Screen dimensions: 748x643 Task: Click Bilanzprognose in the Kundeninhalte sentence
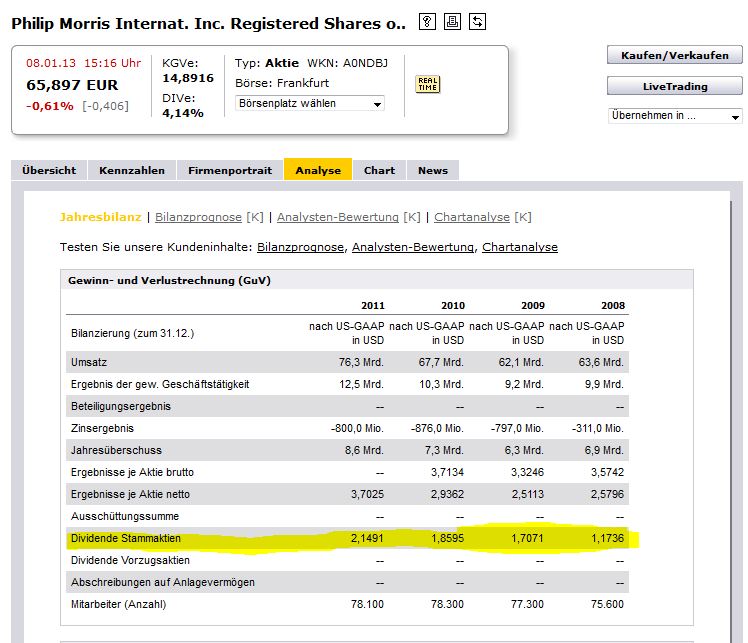click(x=300, y=247)
